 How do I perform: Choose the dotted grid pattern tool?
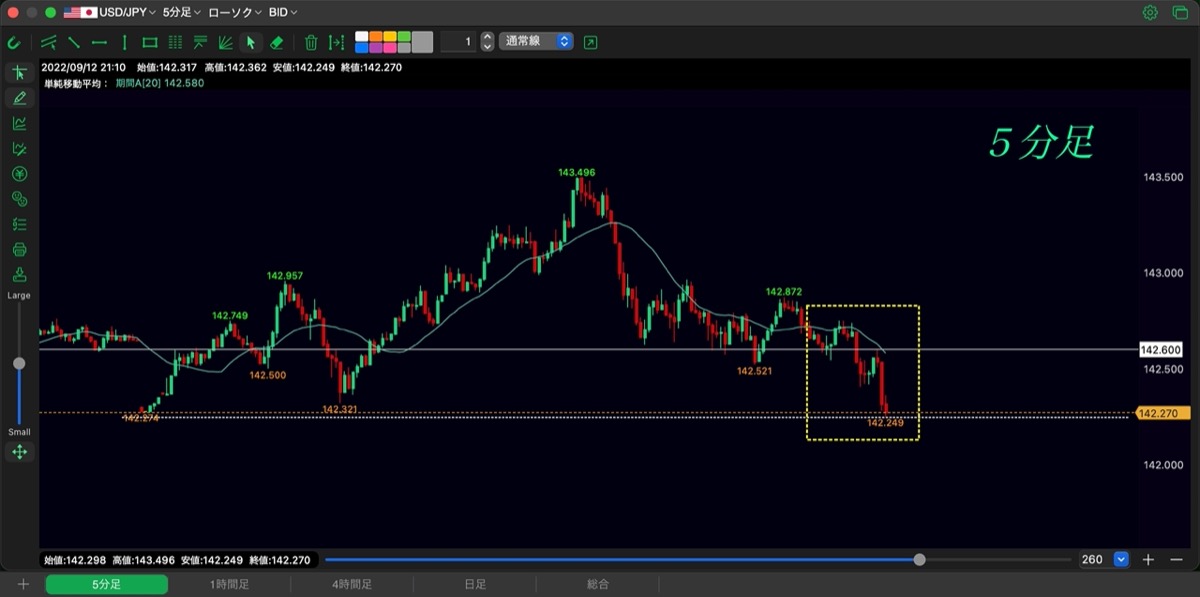pos(175,42)
